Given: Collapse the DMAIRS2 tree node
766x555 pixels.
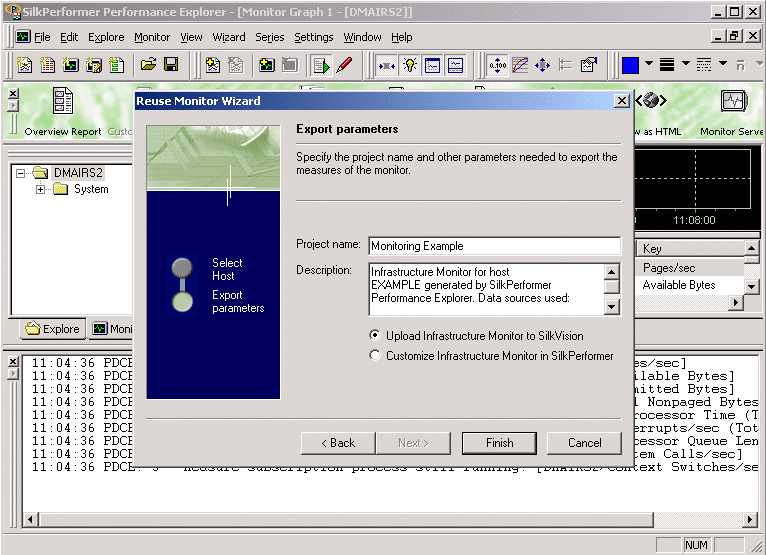Looking at the screenshot, I should (x=20, y=173).
